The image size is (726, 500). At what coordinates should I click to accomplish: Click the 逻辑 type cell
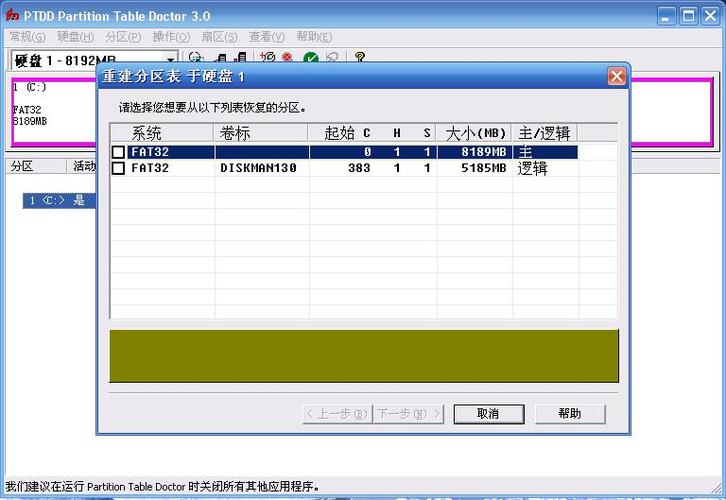tap(532, 169)
